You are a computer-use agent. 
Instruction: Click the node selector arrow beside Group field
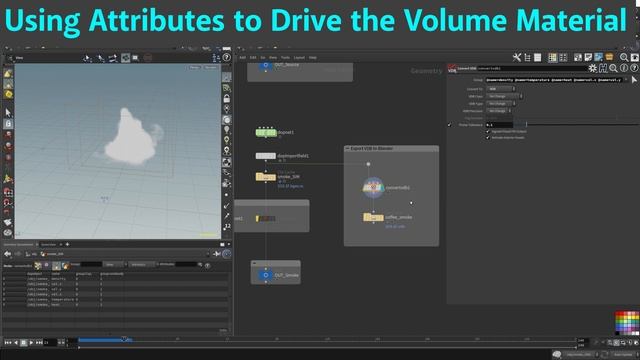click(x=634, y=80)
